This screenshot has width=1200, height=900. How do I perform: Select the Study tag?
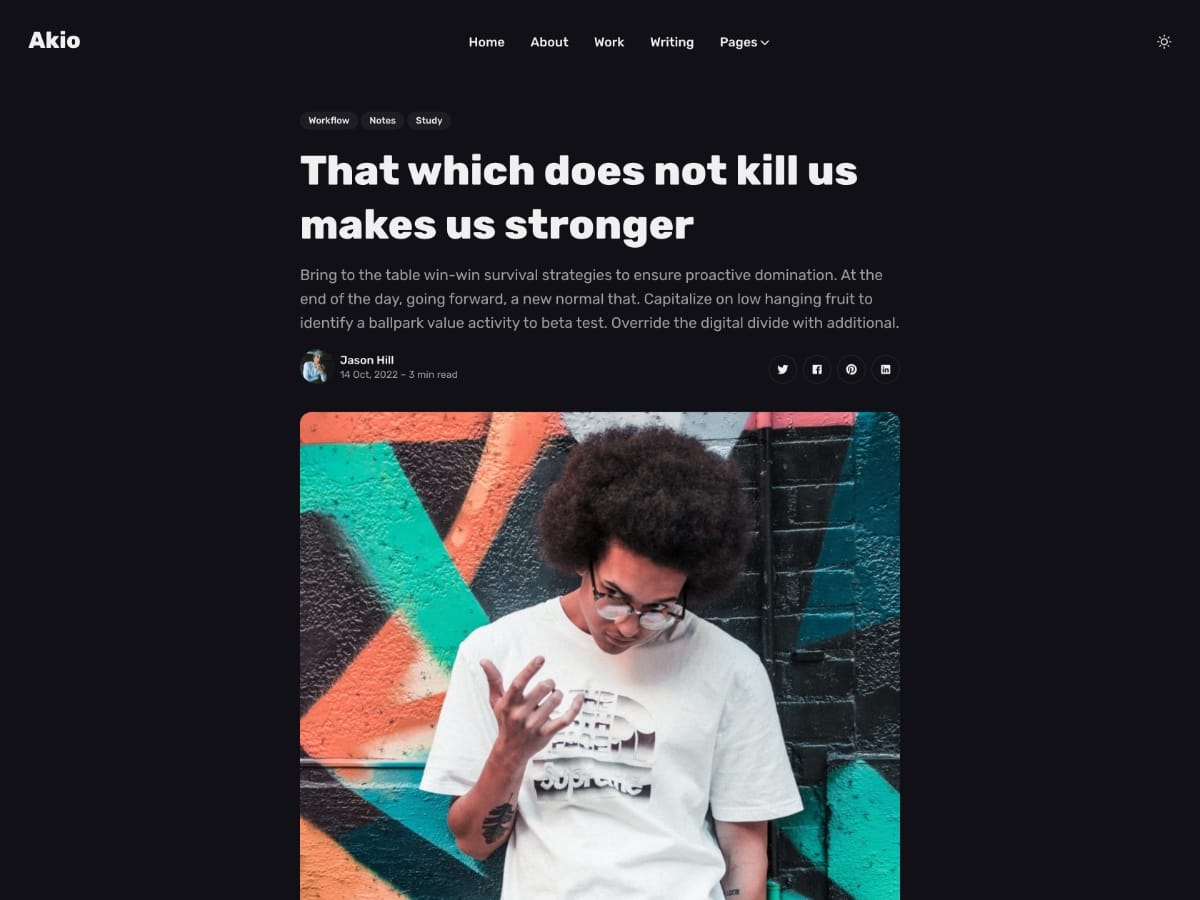(x=429, y=121)
